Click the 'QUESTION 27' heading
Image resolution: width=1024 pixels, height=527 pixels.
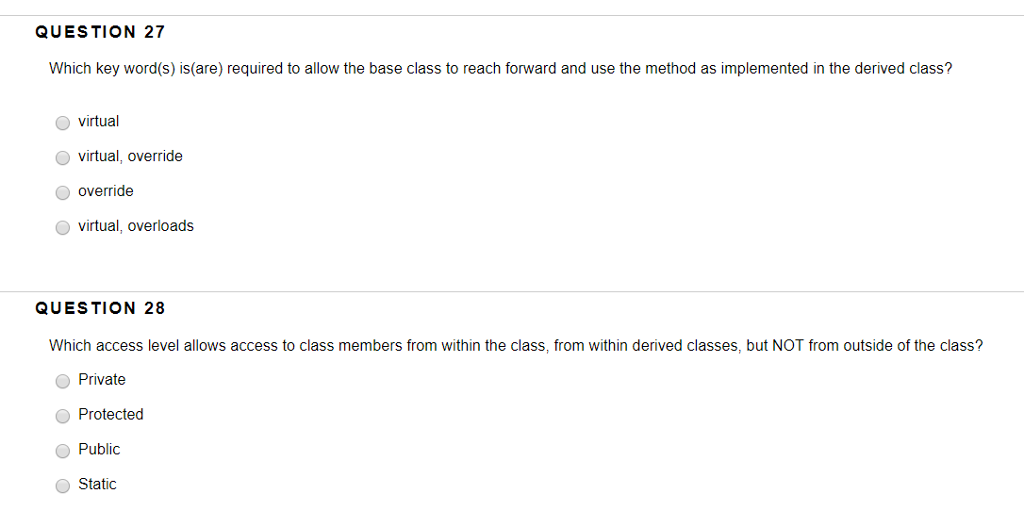pos(100,32)
